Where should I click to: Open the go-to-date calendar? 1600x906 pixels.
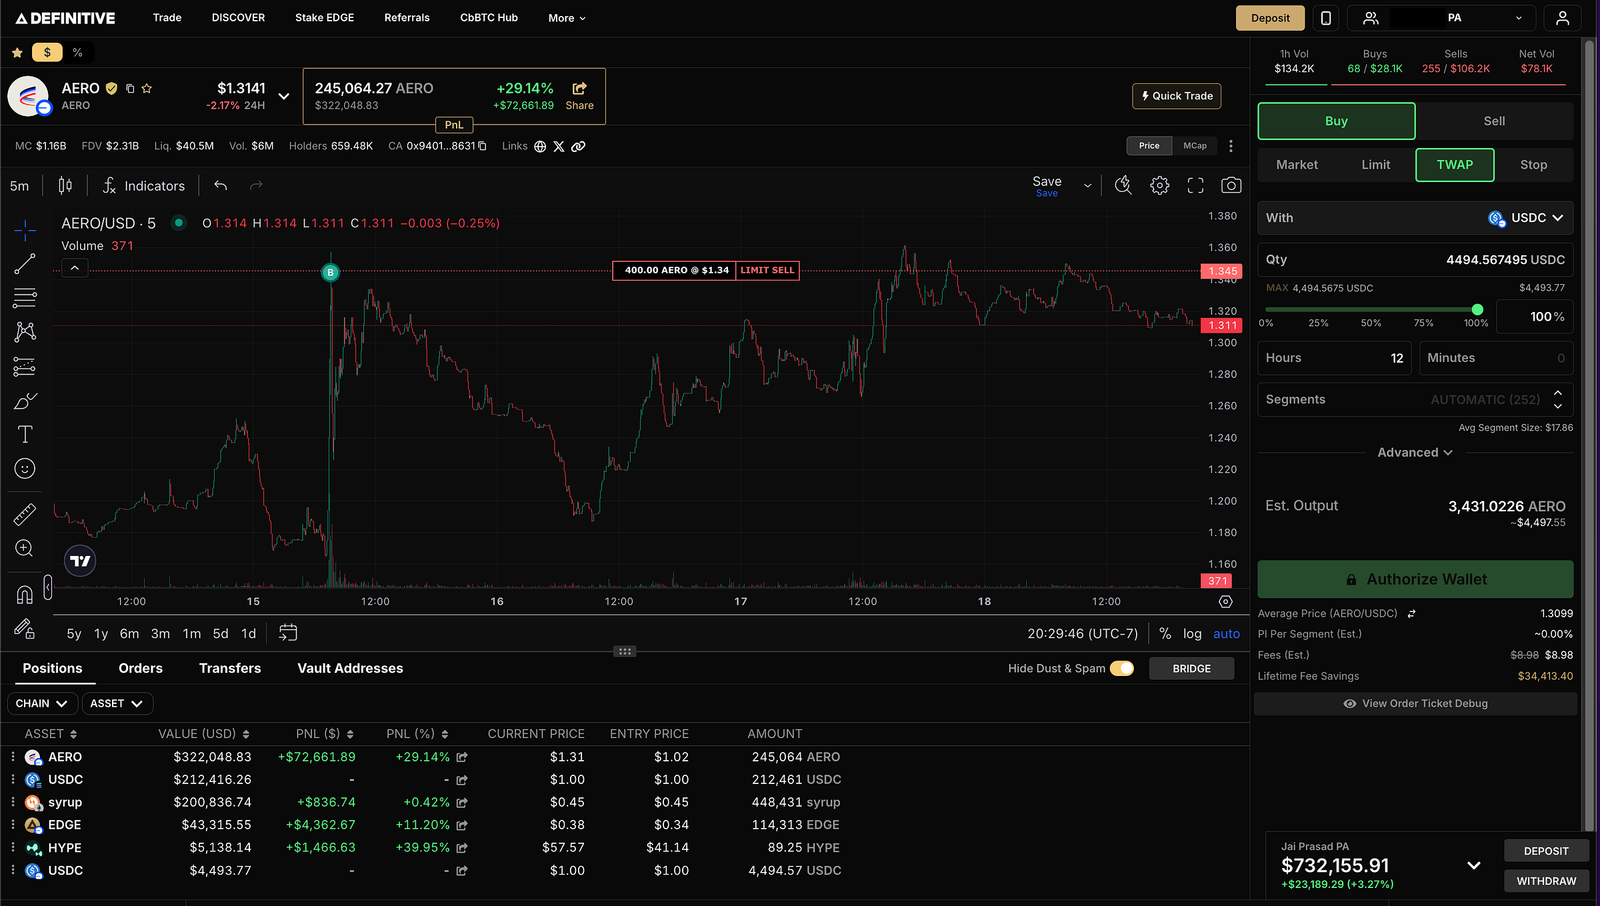[x=288, y=633]
